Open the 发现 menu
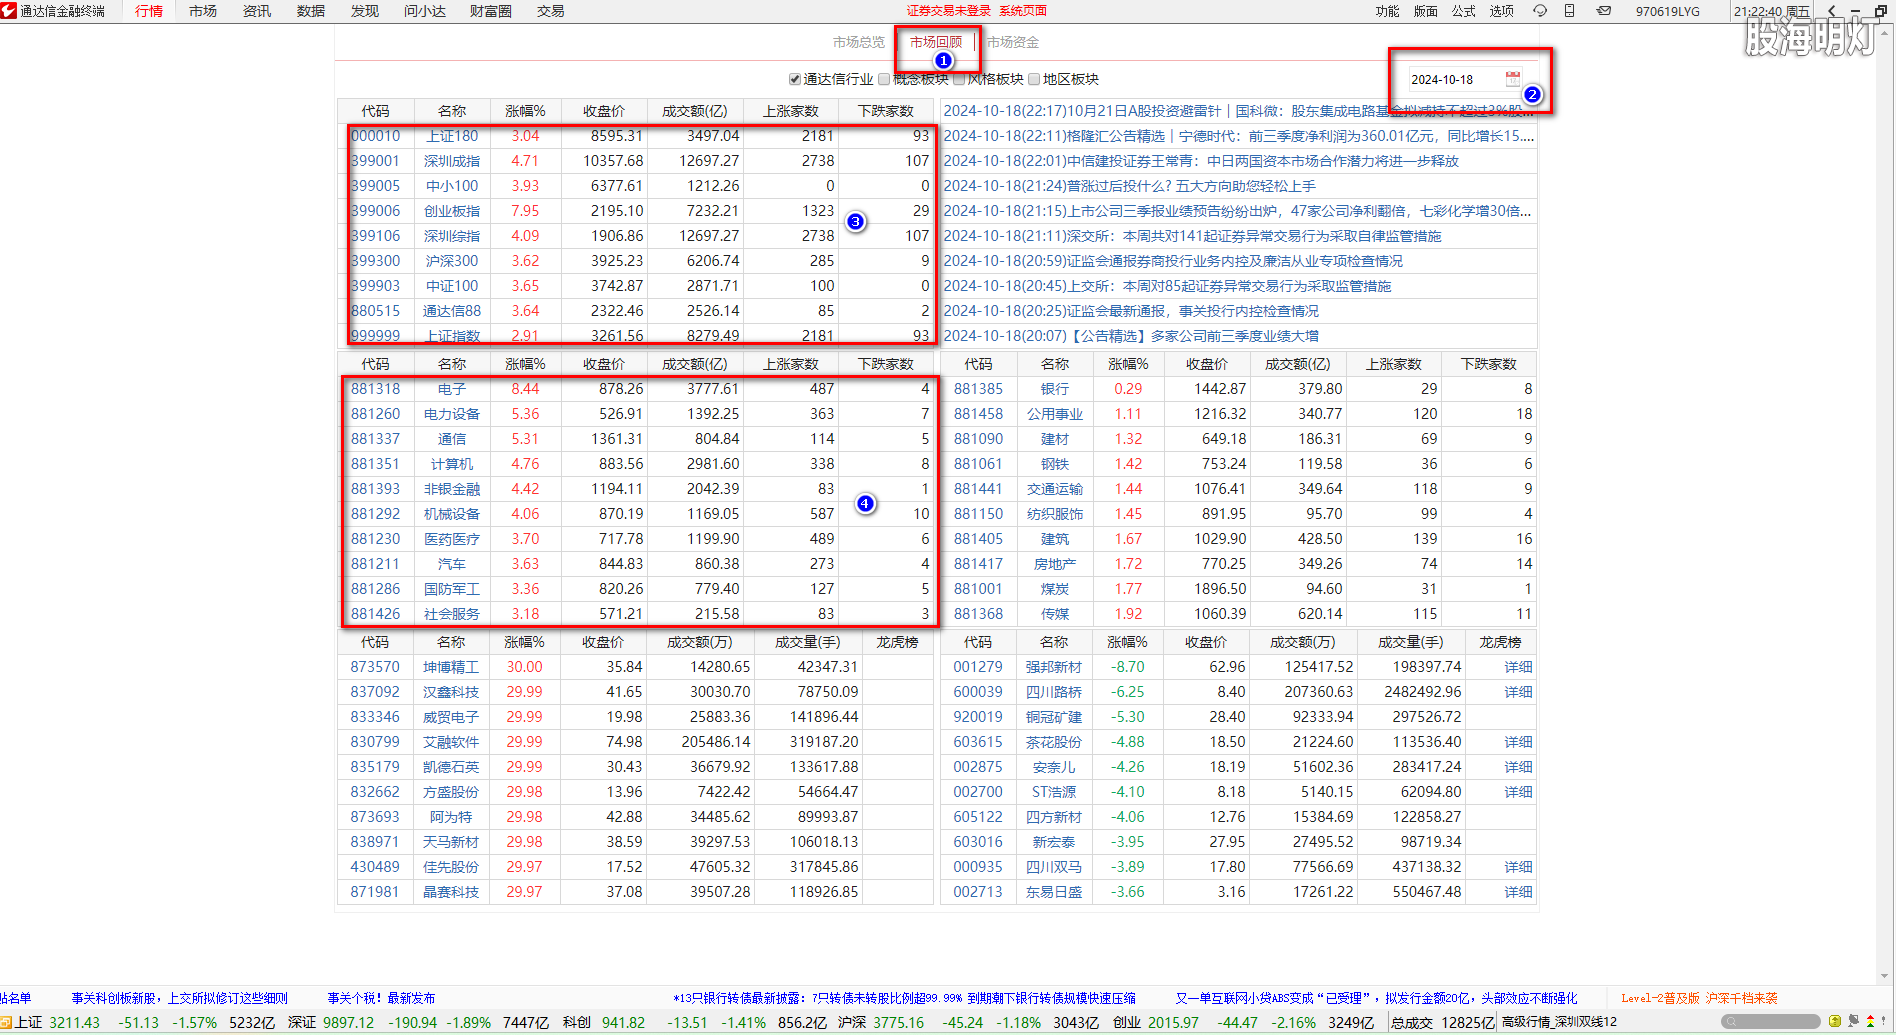Viewport: 1896px width, 1035px height. (365, 11)
